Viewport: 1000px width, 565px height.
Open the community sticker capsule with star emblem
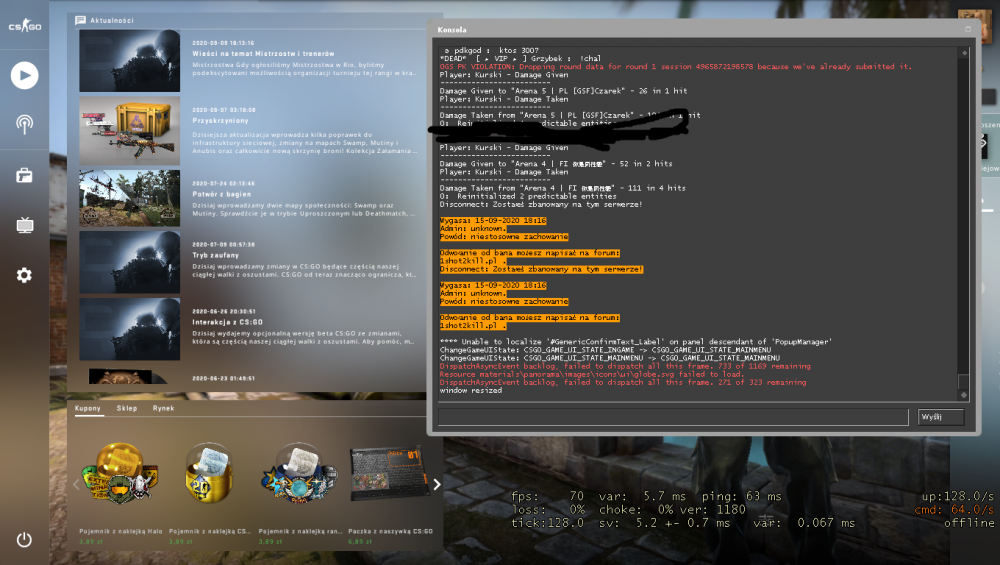(x=298, y=473)
